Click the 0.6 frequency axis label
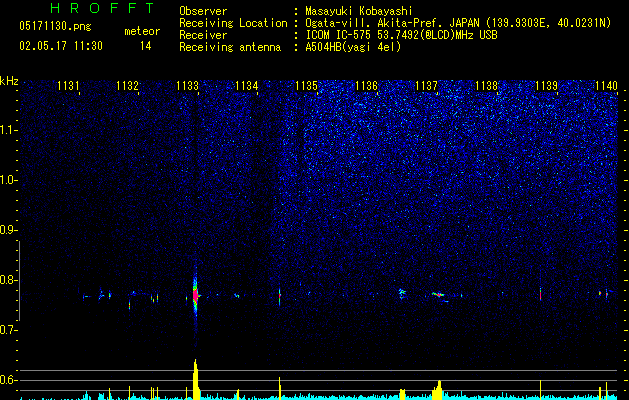Screen dimensions: 629x400 tap(8, 380)
